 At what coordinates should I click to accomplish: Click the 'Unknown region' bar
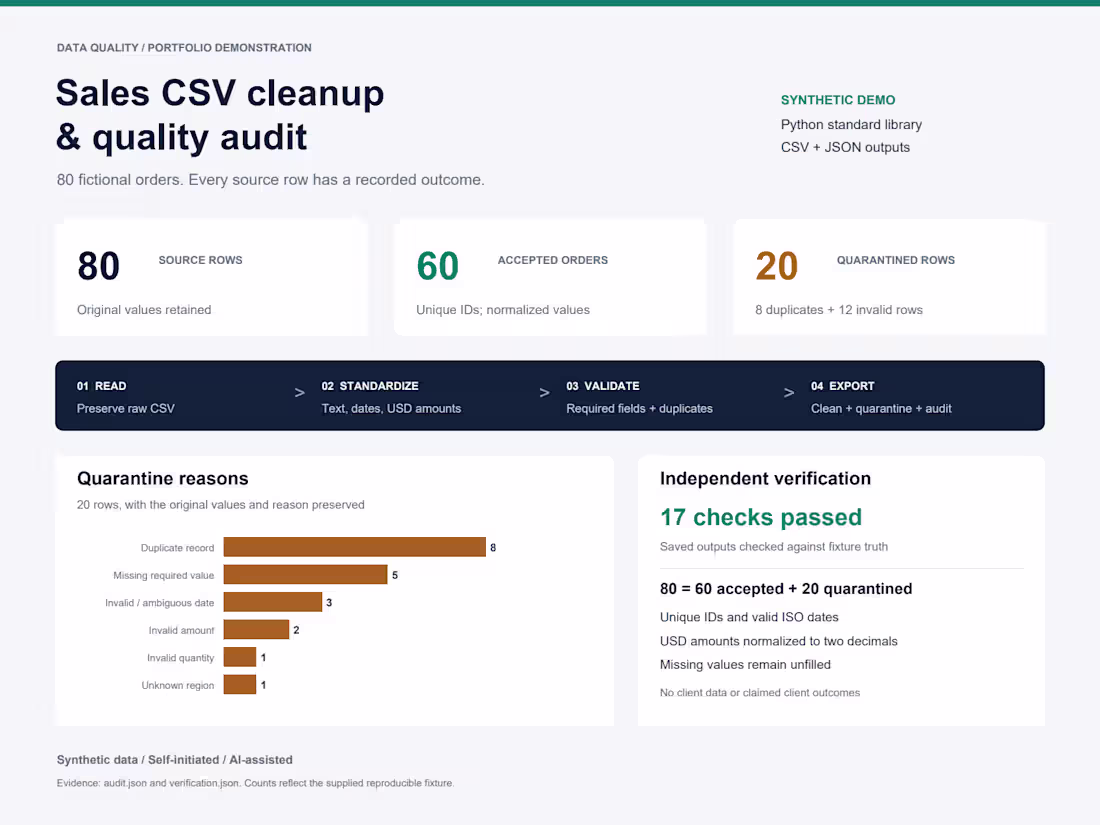pos(240,684)
